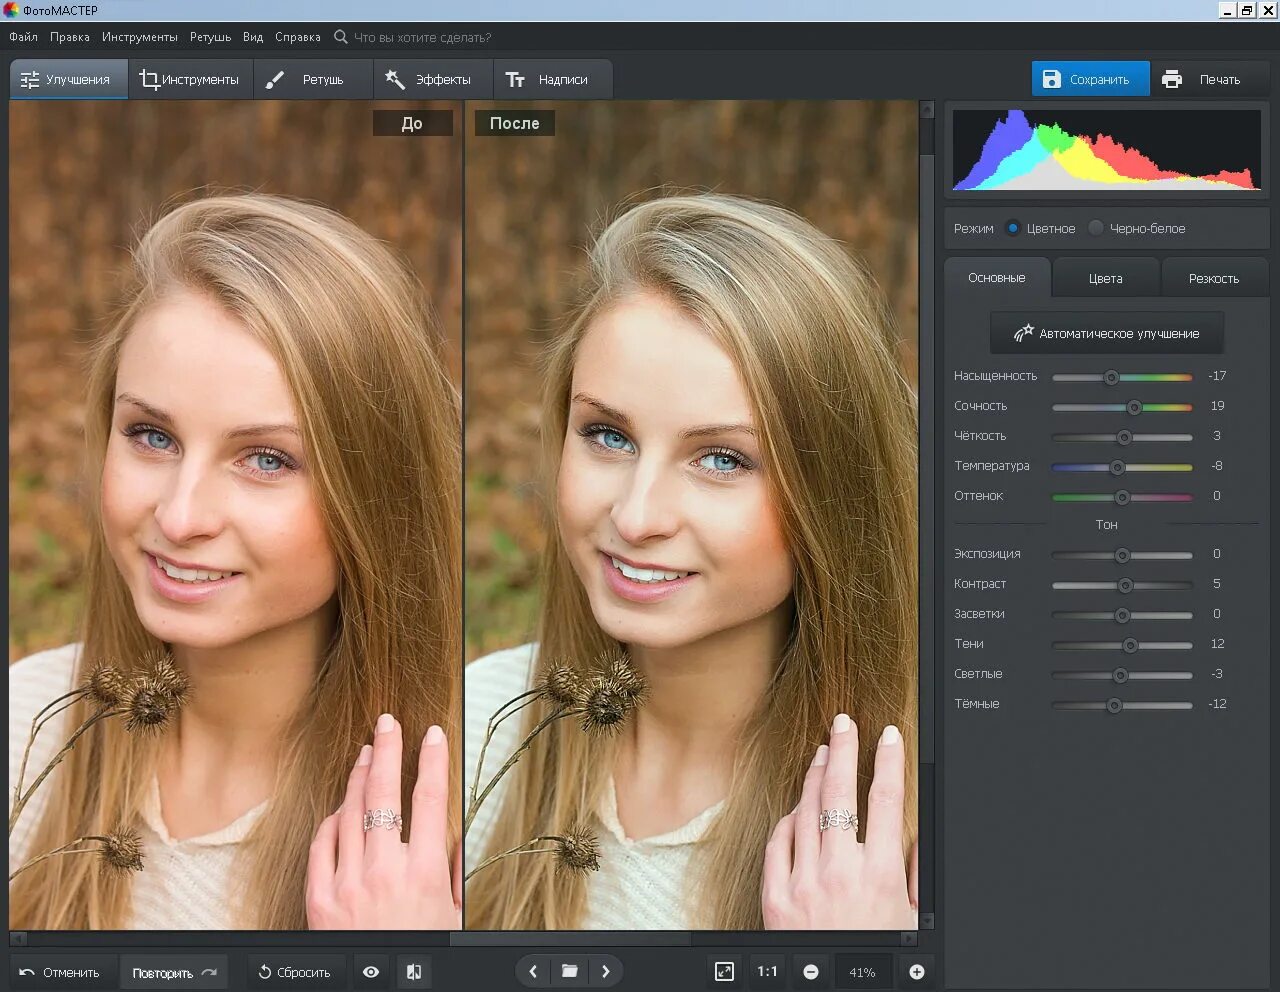Click the Тени value 12
This screenshot has width=1280, height=992.
[1217, 644]
